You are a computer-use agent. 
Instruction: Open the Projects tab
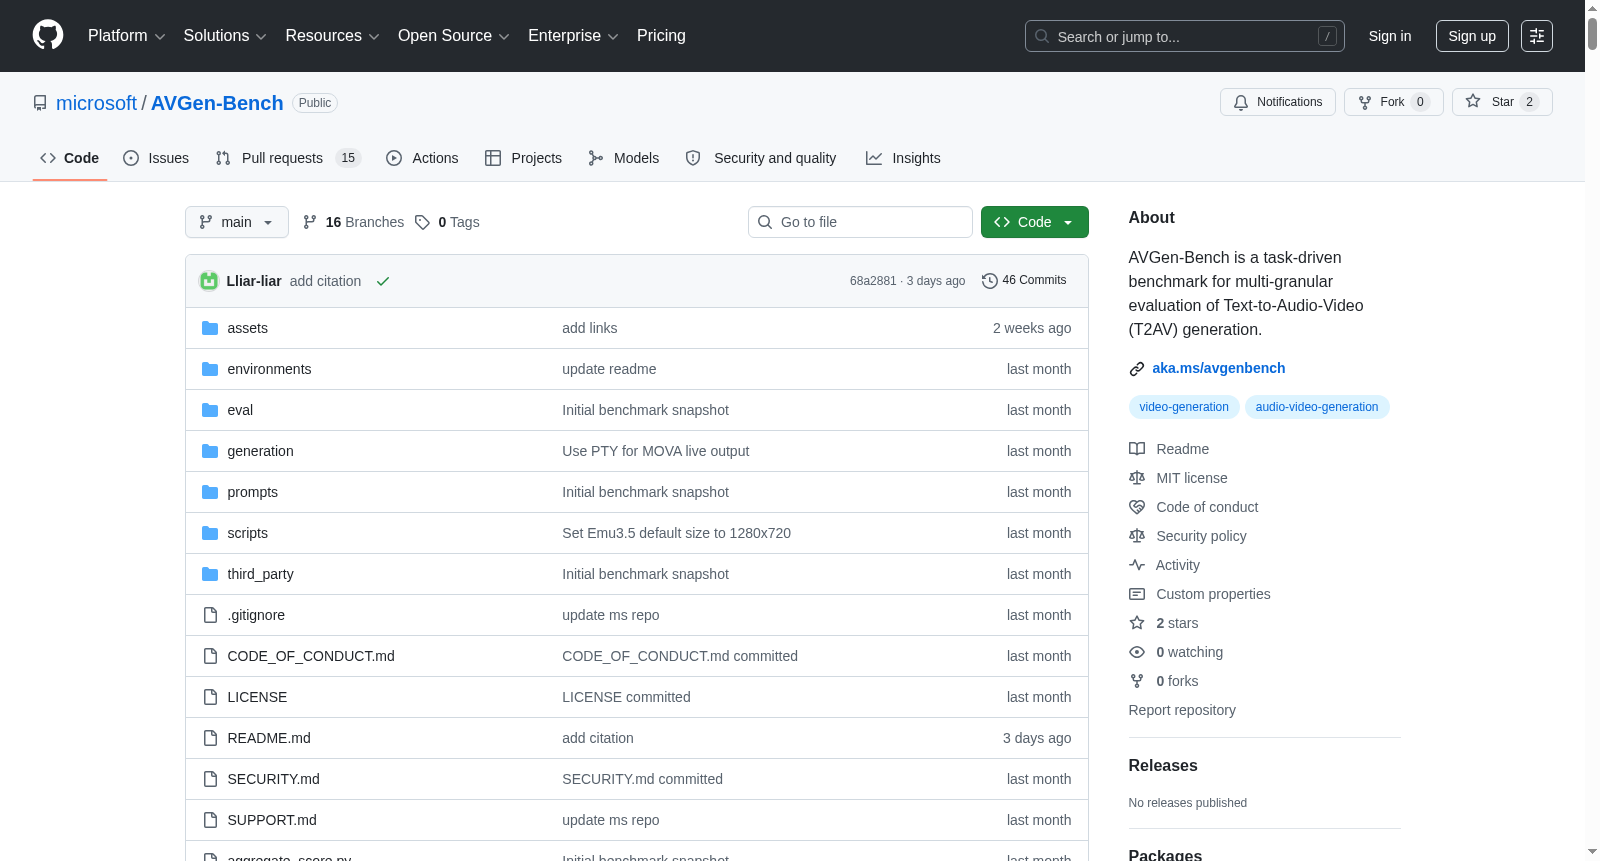(523, 158)
